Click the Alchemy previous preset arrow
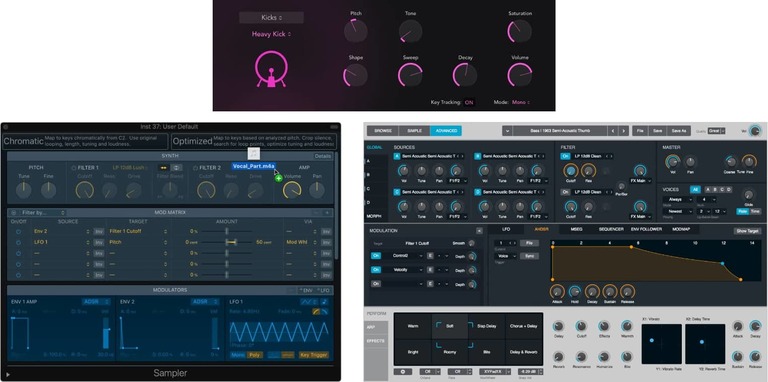The height and width of the screenshot is (382, 768). point(612,131)
